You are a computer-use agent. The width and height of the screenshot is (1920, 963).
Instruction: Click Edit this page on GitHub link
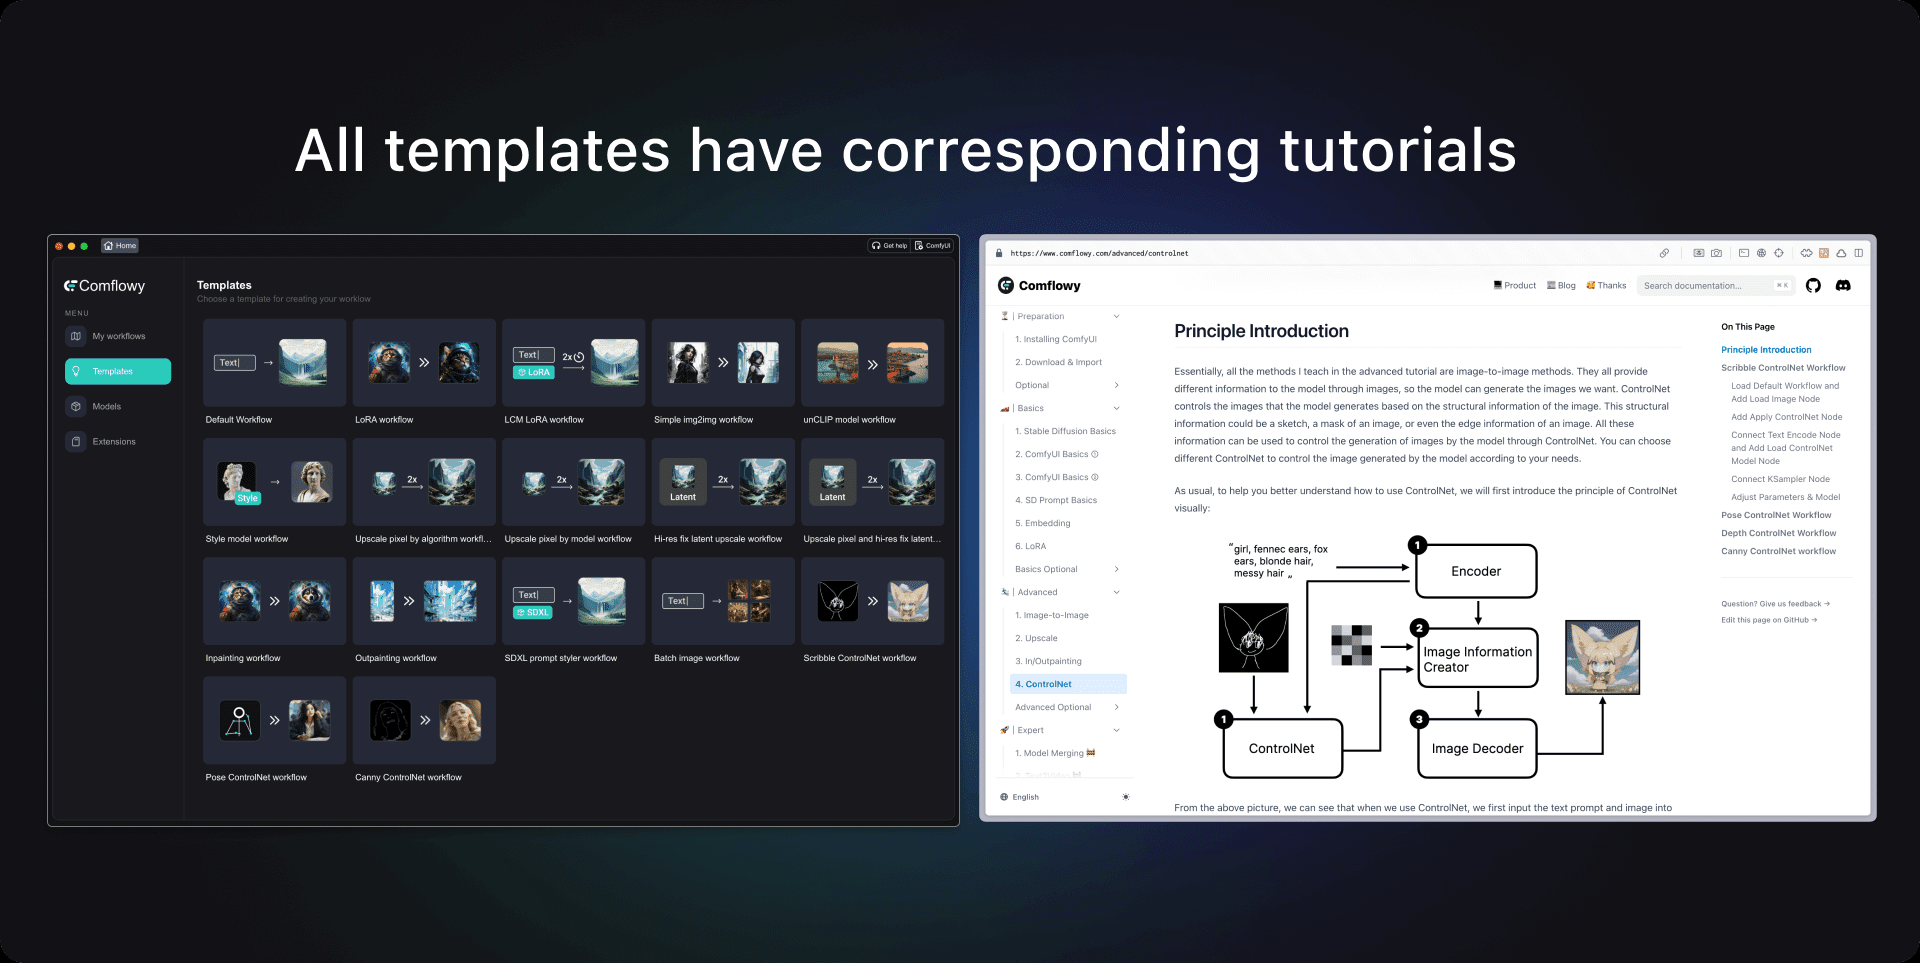1769,620
